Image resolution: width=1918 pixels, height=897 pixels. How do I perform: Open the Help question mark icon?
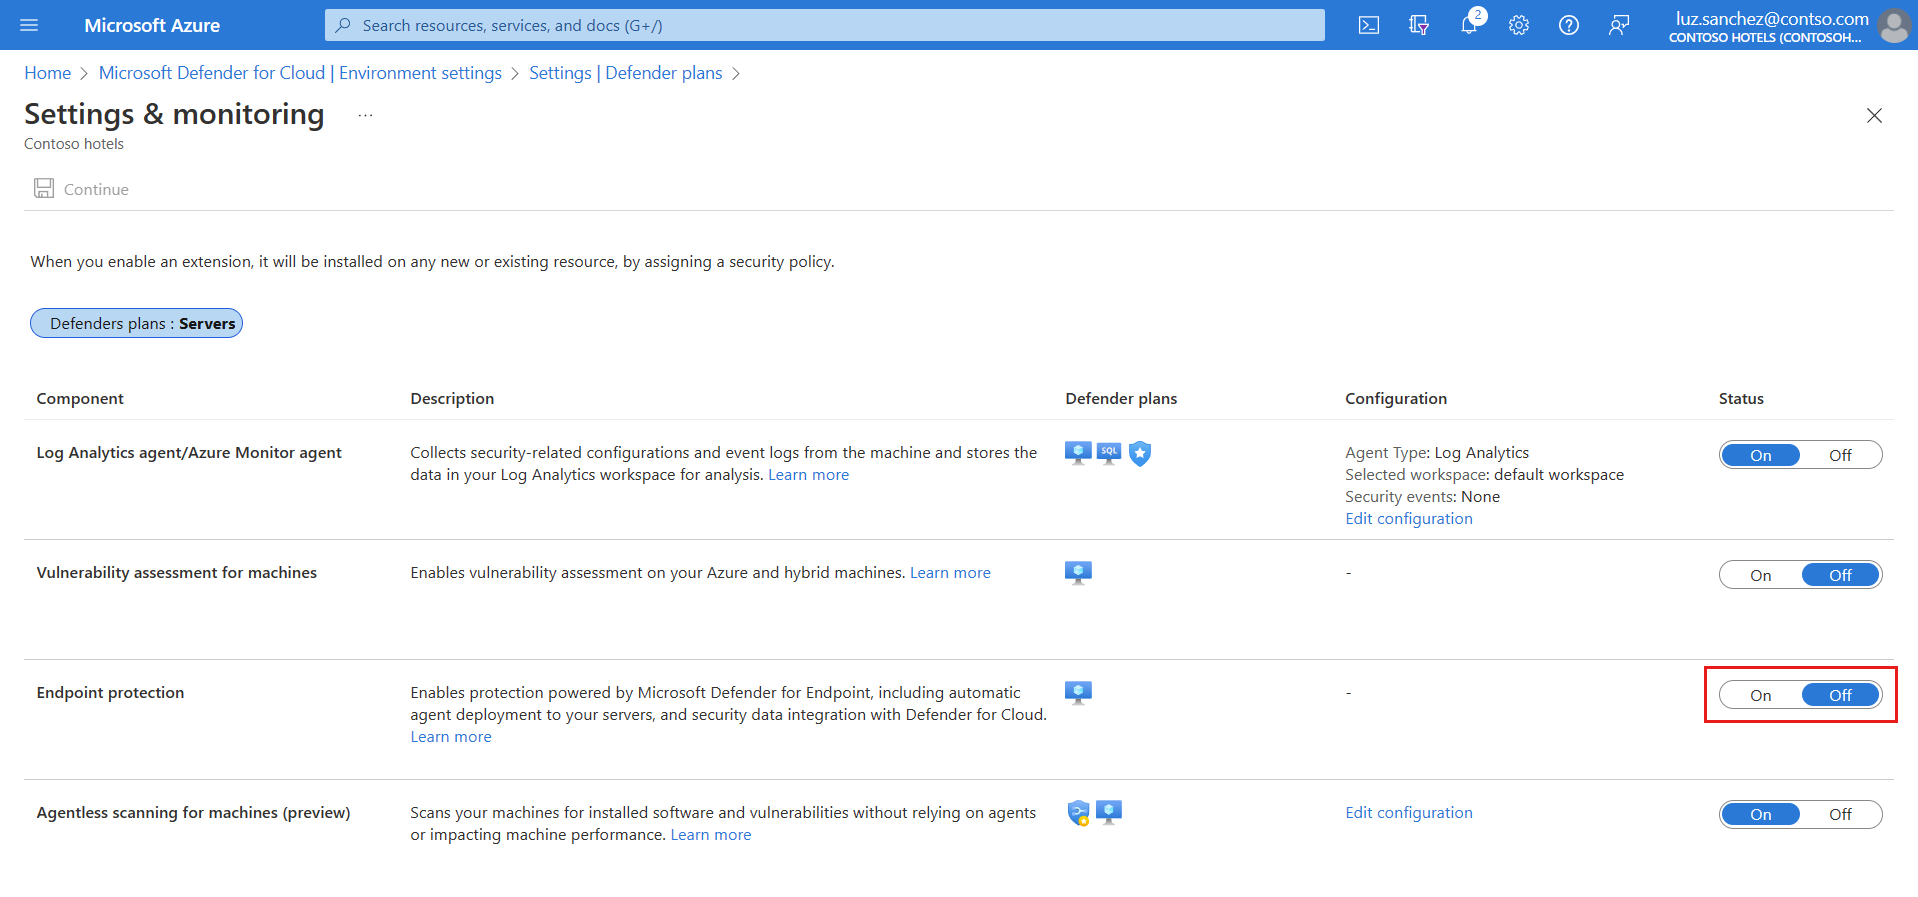(1569, 25)
